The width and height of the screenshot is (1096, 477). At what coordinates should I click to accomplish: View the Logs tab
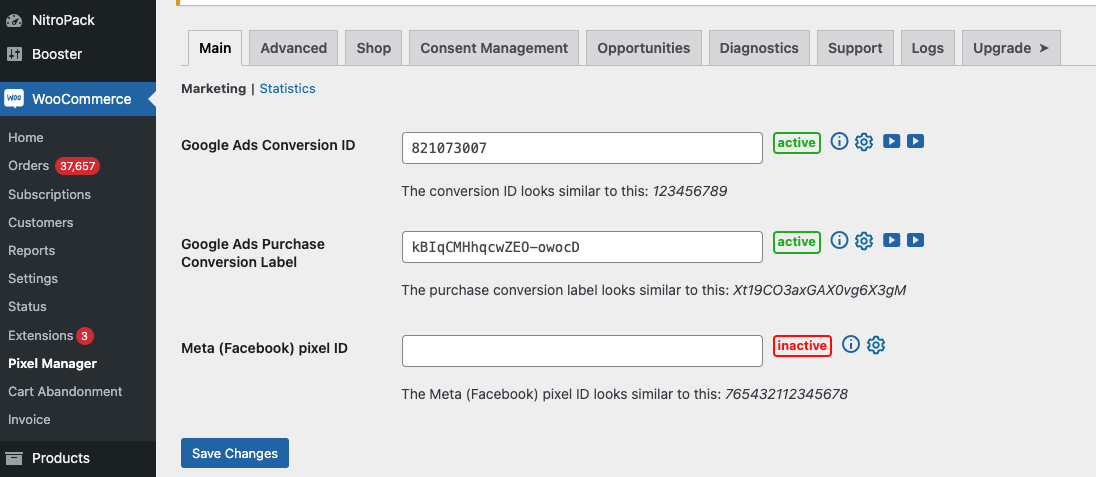928,48
